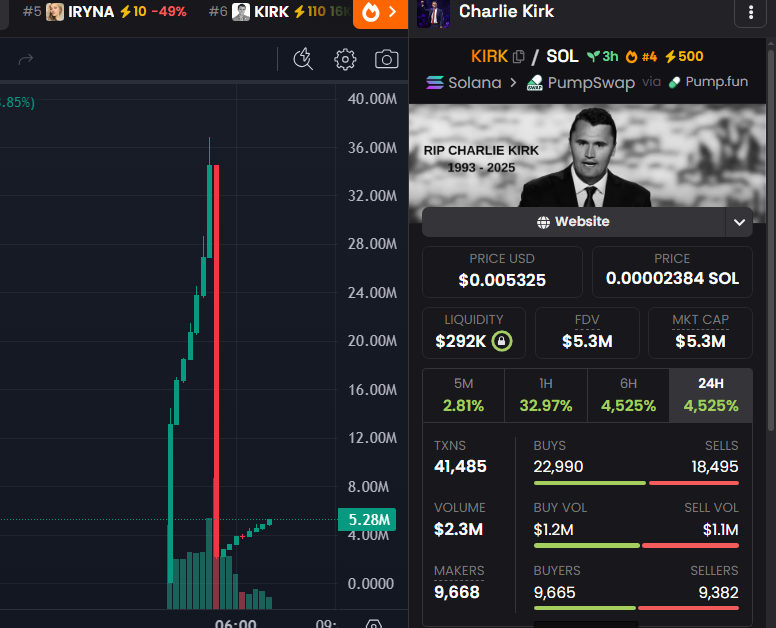The image size is (776, 628).
Task: Click the VOLUME $2.3M value
Action: click(x=458, y=530)
